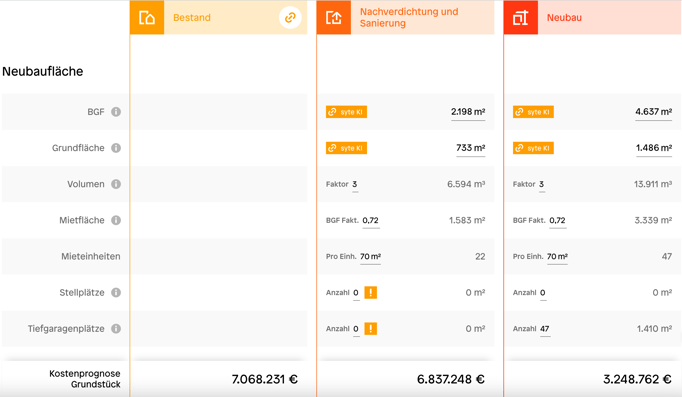This screenshot has width=682, height=397.
Task: Edit Tiefgaragenplätze Anzahl 0 in Nachverdichtung
Action: pos(356,329)
